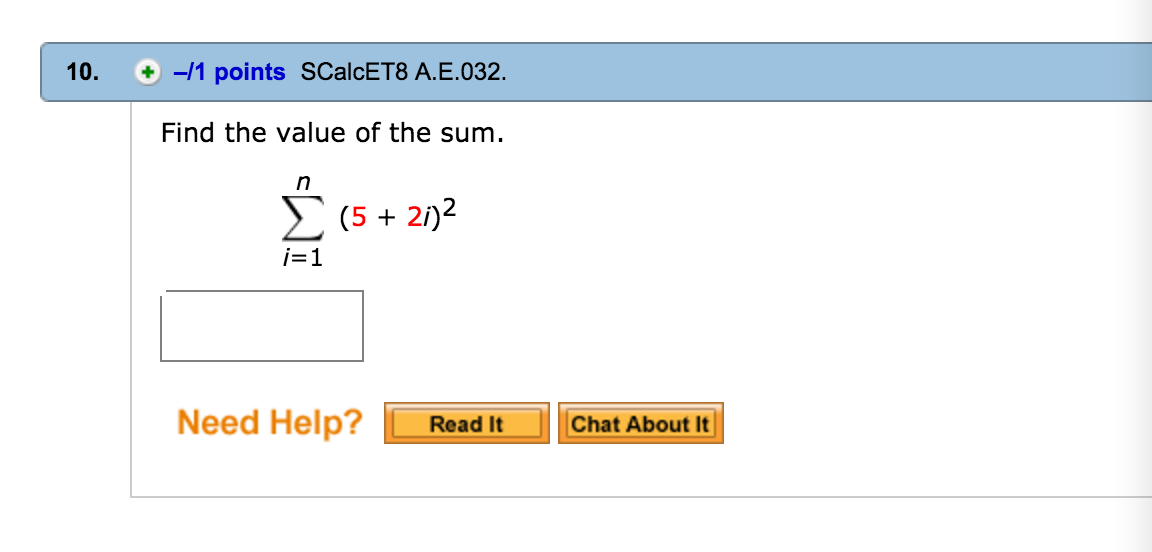This screenshot has width=1152, height=552.
Task: Click the sigma summation symbol
Action: pyautogui.click(x=303, y=220)
